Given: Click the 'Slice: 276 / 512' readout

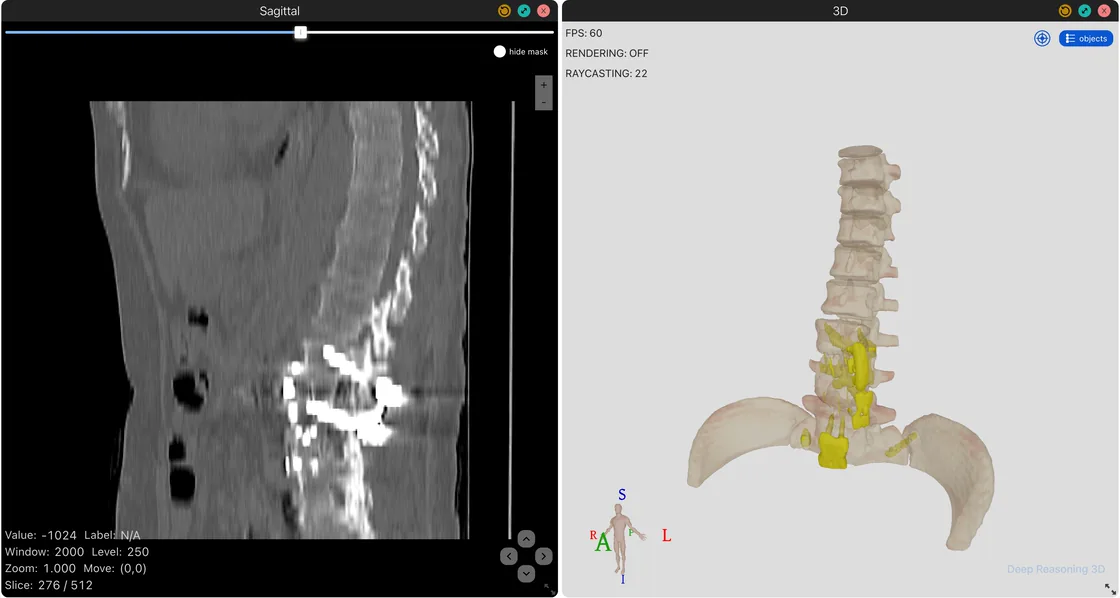Looking at the screenshot, I should (49, 585).
